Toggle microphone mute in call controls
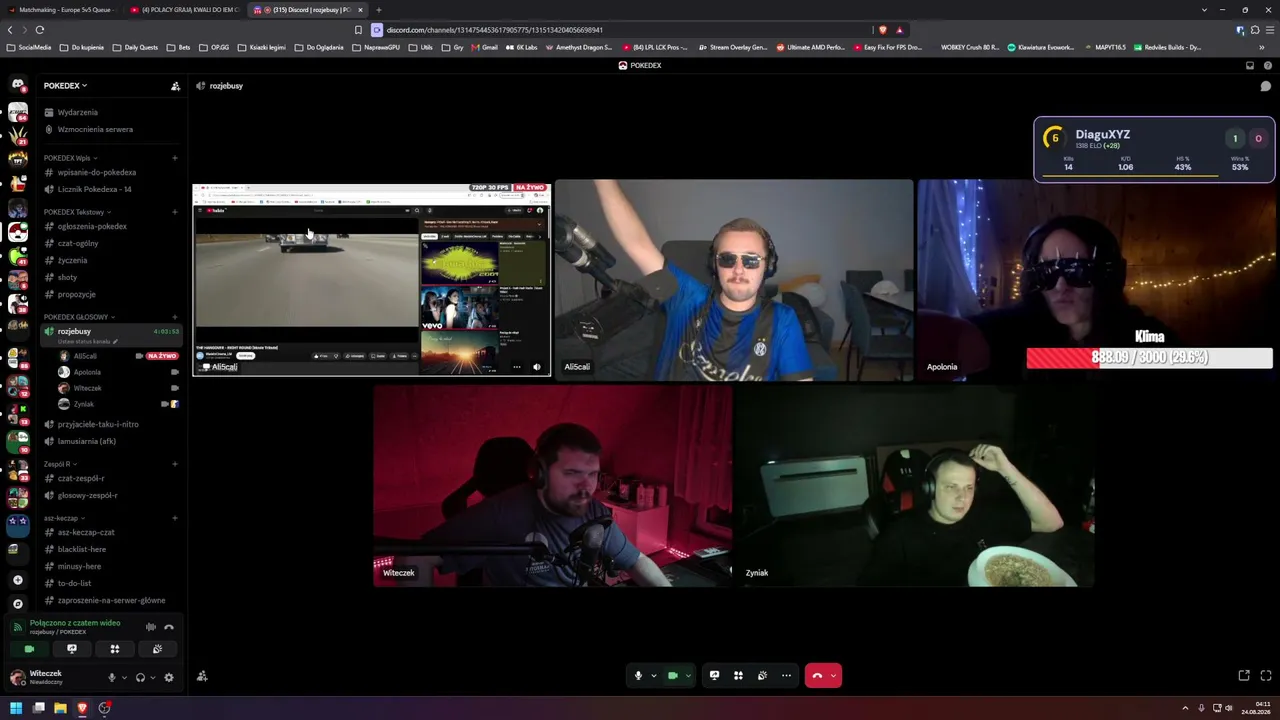1280x720 pixels. click(638, 676)
